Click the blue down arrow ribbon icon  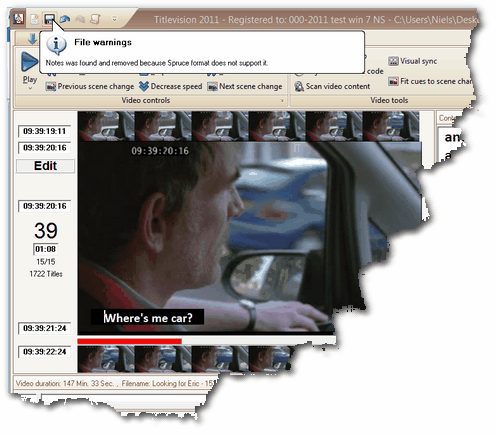32,39
